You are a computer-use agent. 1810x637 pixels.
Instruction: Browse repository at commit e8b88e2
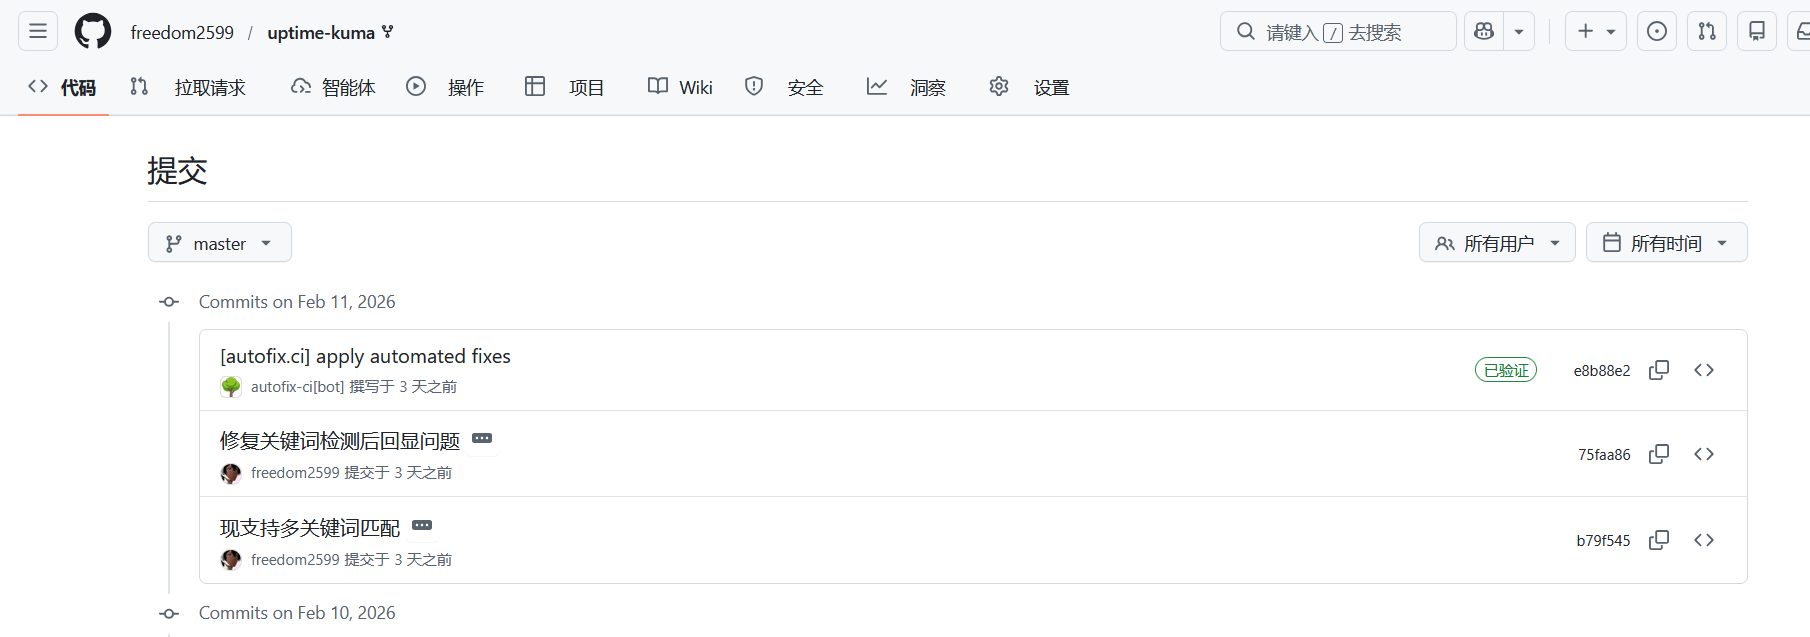tap(1704, 370)
